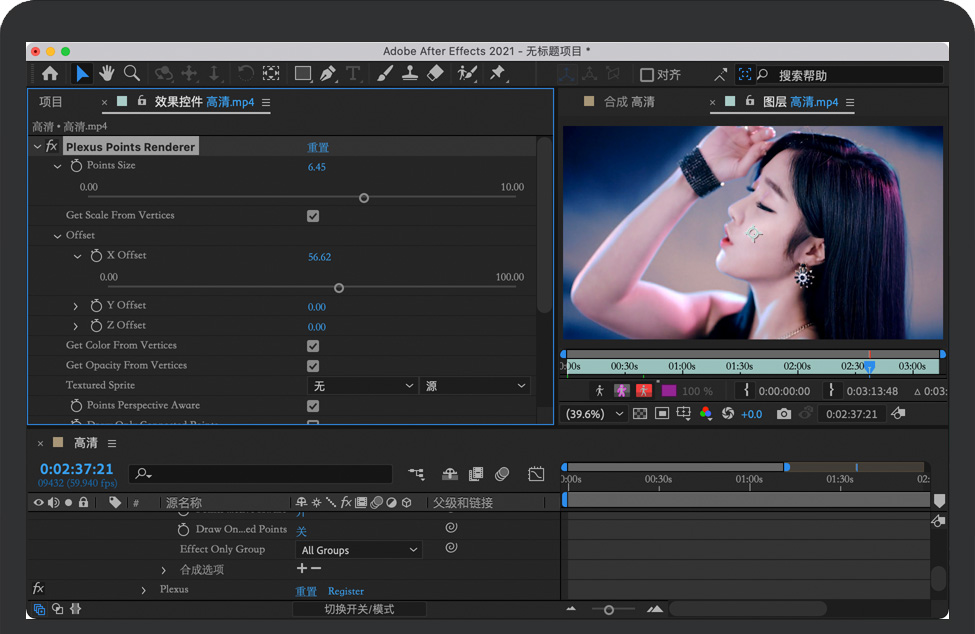Screen dimensions: 975x634
Task: Select the Puppet Pin tool
Action: tap(497, 73)
